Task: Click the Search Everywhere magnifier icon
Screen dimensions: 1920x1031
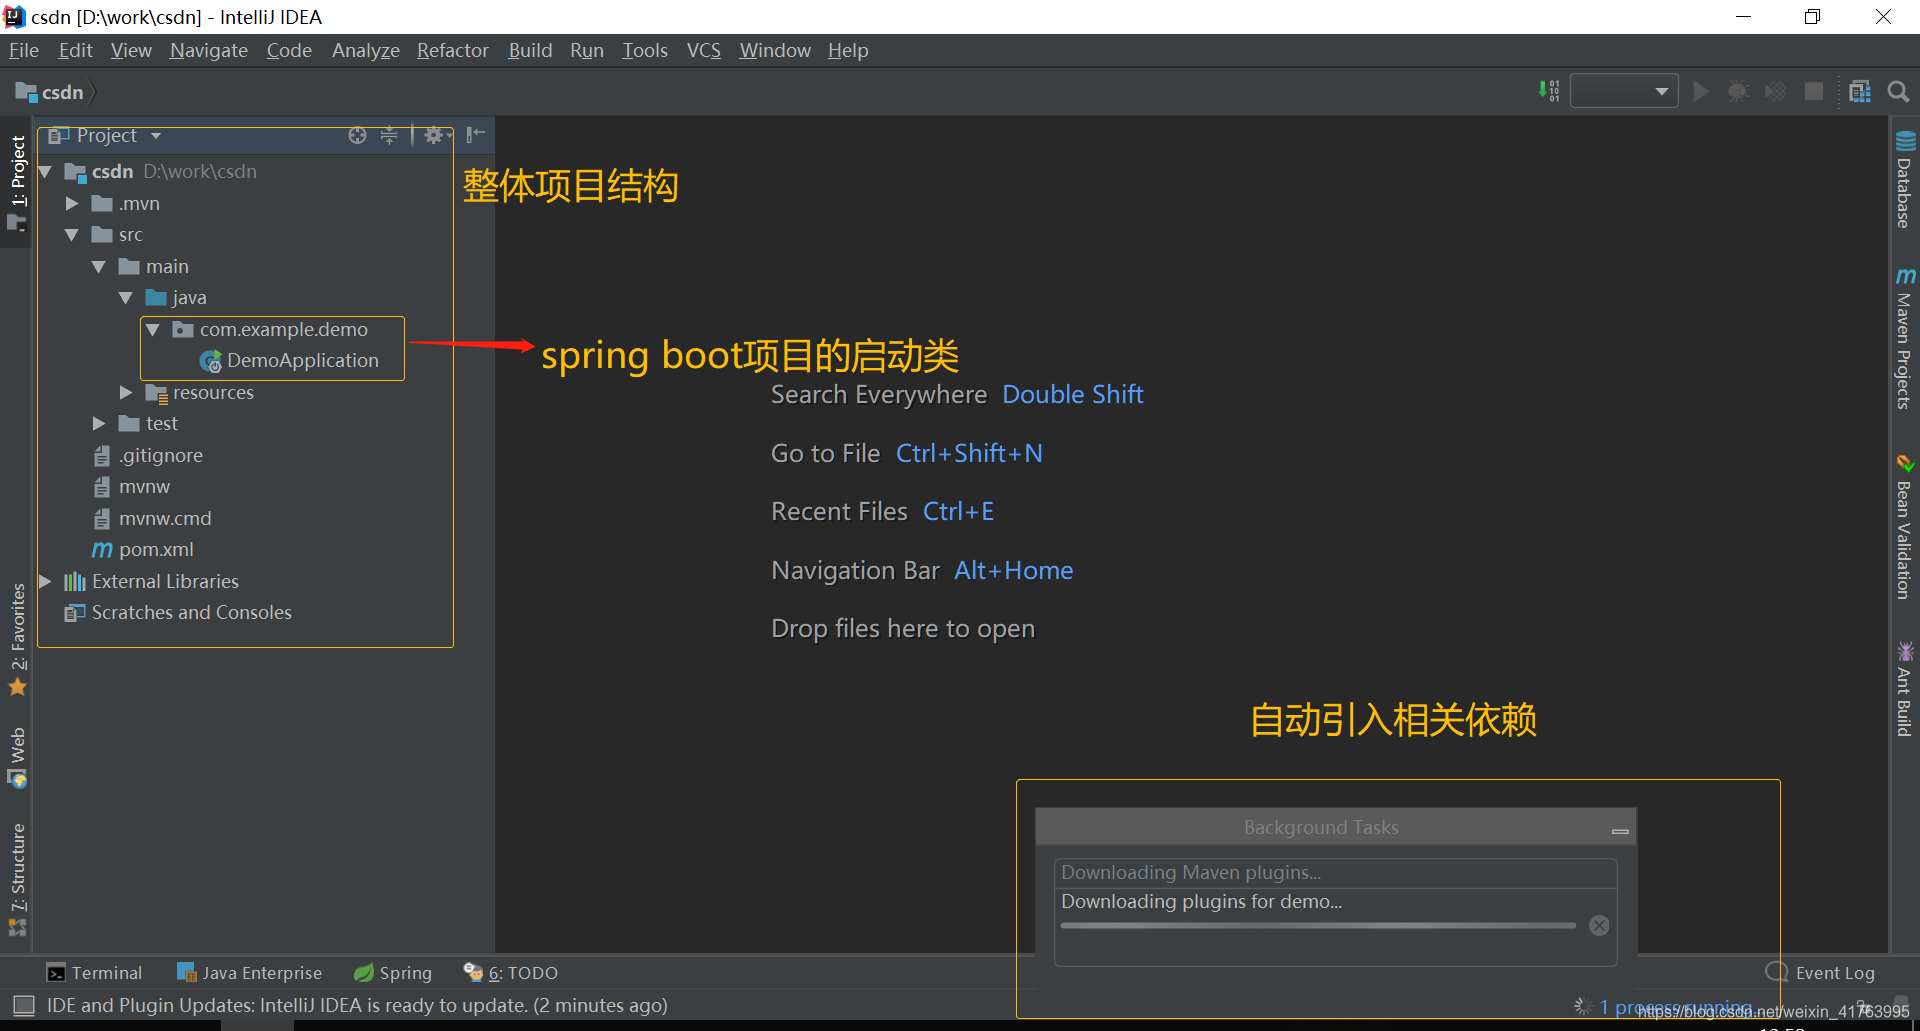Action: (1898, 91)
